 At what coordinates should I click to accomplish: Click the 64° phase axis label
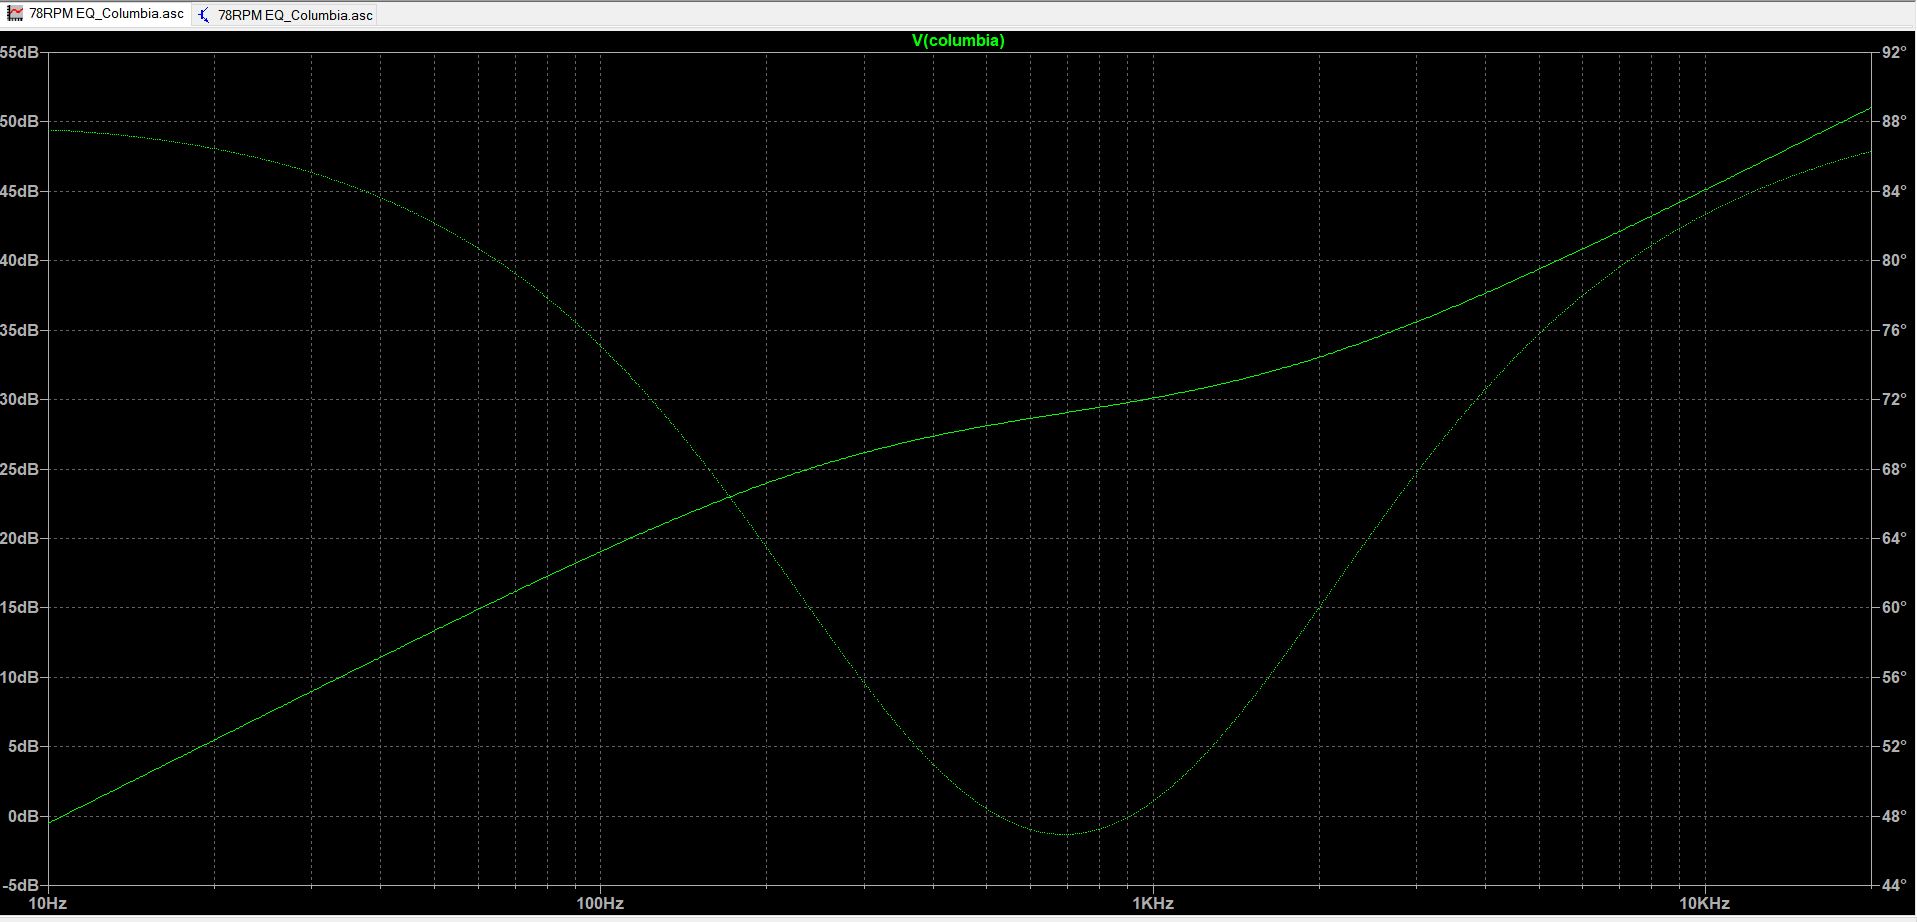(1894, 538)
